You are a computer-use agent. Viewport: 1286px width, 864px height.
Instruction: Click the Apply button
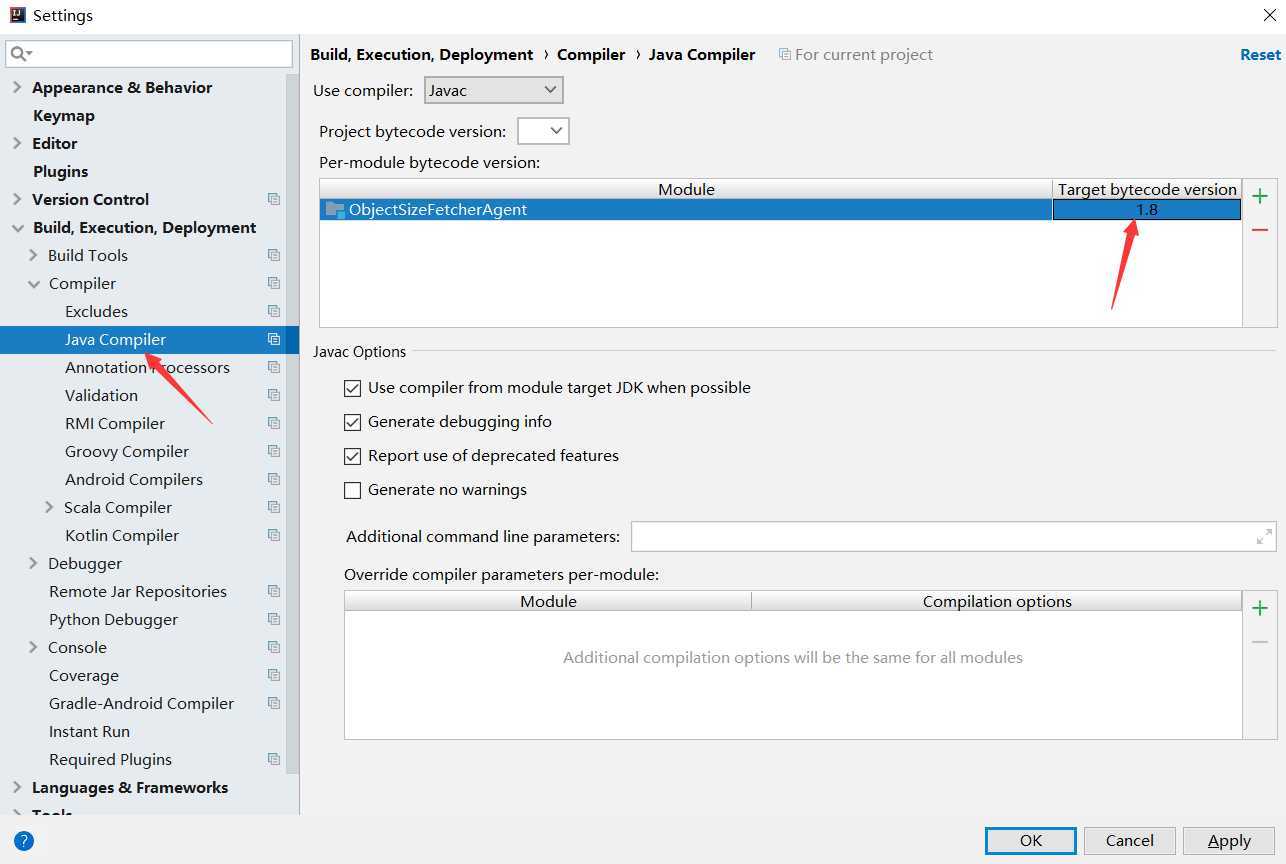(x=1229, y=840)
